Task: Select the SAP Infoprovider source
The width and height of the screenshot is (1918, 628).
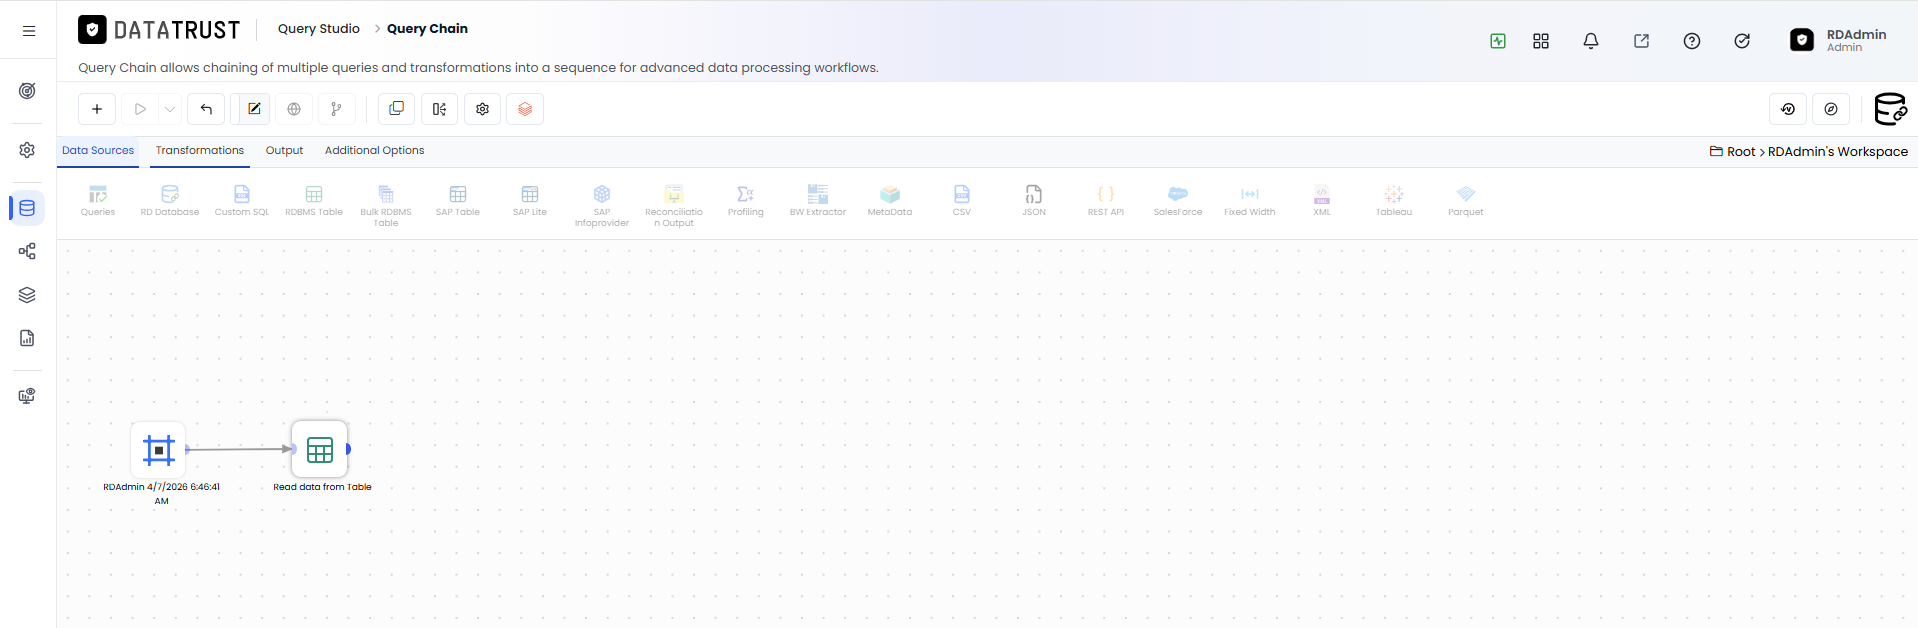Action: (602, 206)
